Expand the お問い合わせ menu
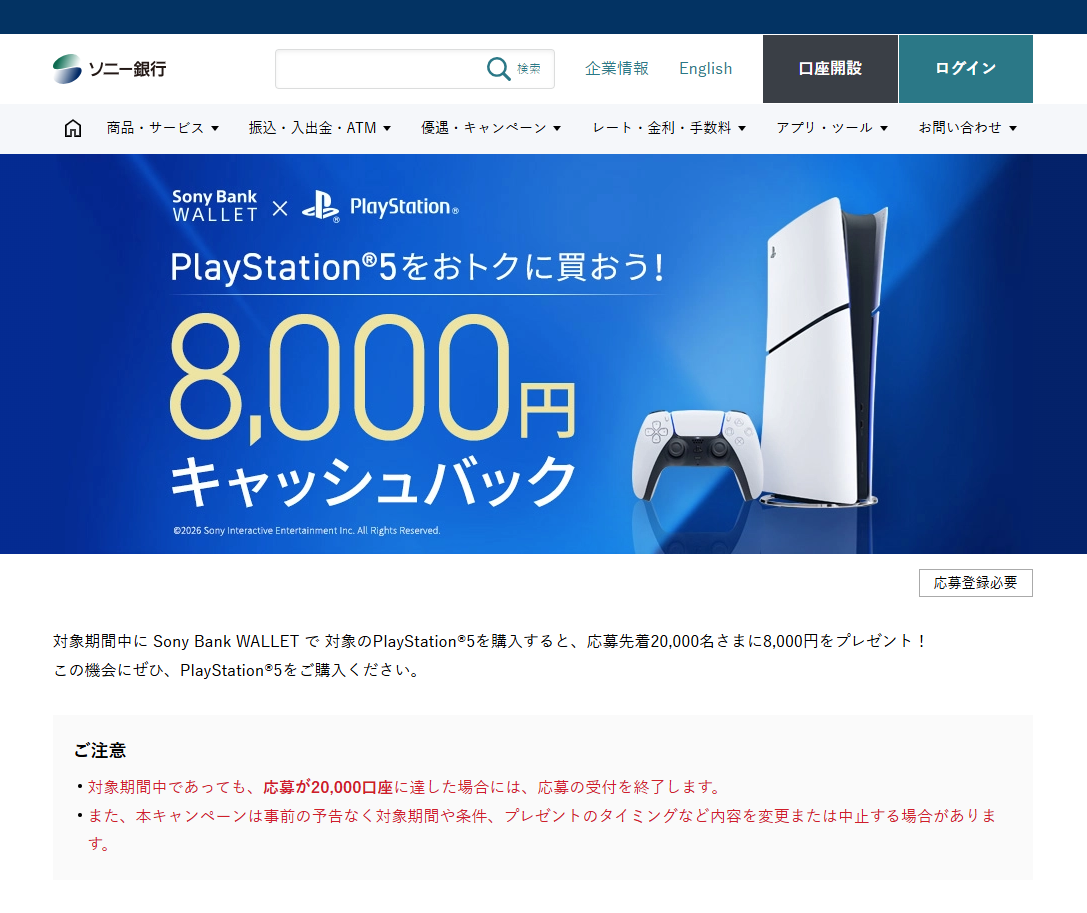1087x913 pixels. pos(967,128)
